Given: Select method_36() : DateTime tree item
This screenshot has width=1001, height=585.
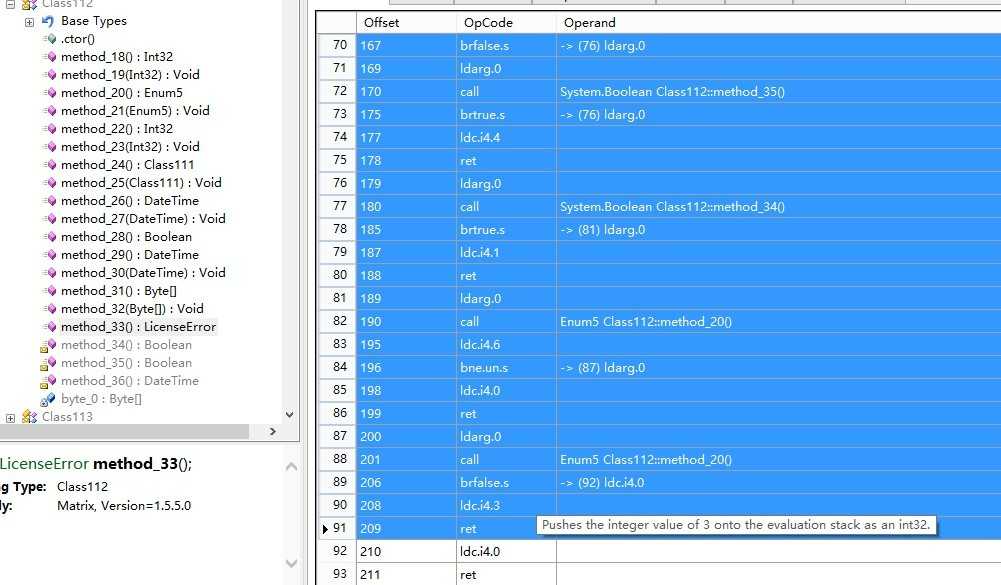Looking at the screenshot, I should pyautogui.click(x=130, y=381).
